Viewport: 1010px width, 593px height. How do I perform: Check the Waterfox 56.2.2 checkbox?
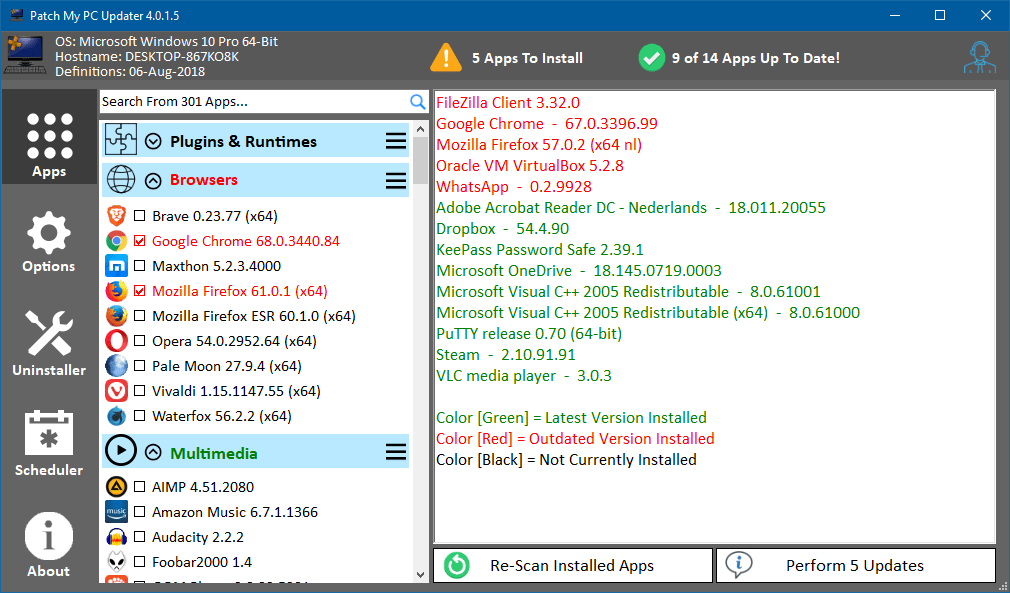[139, 416]
